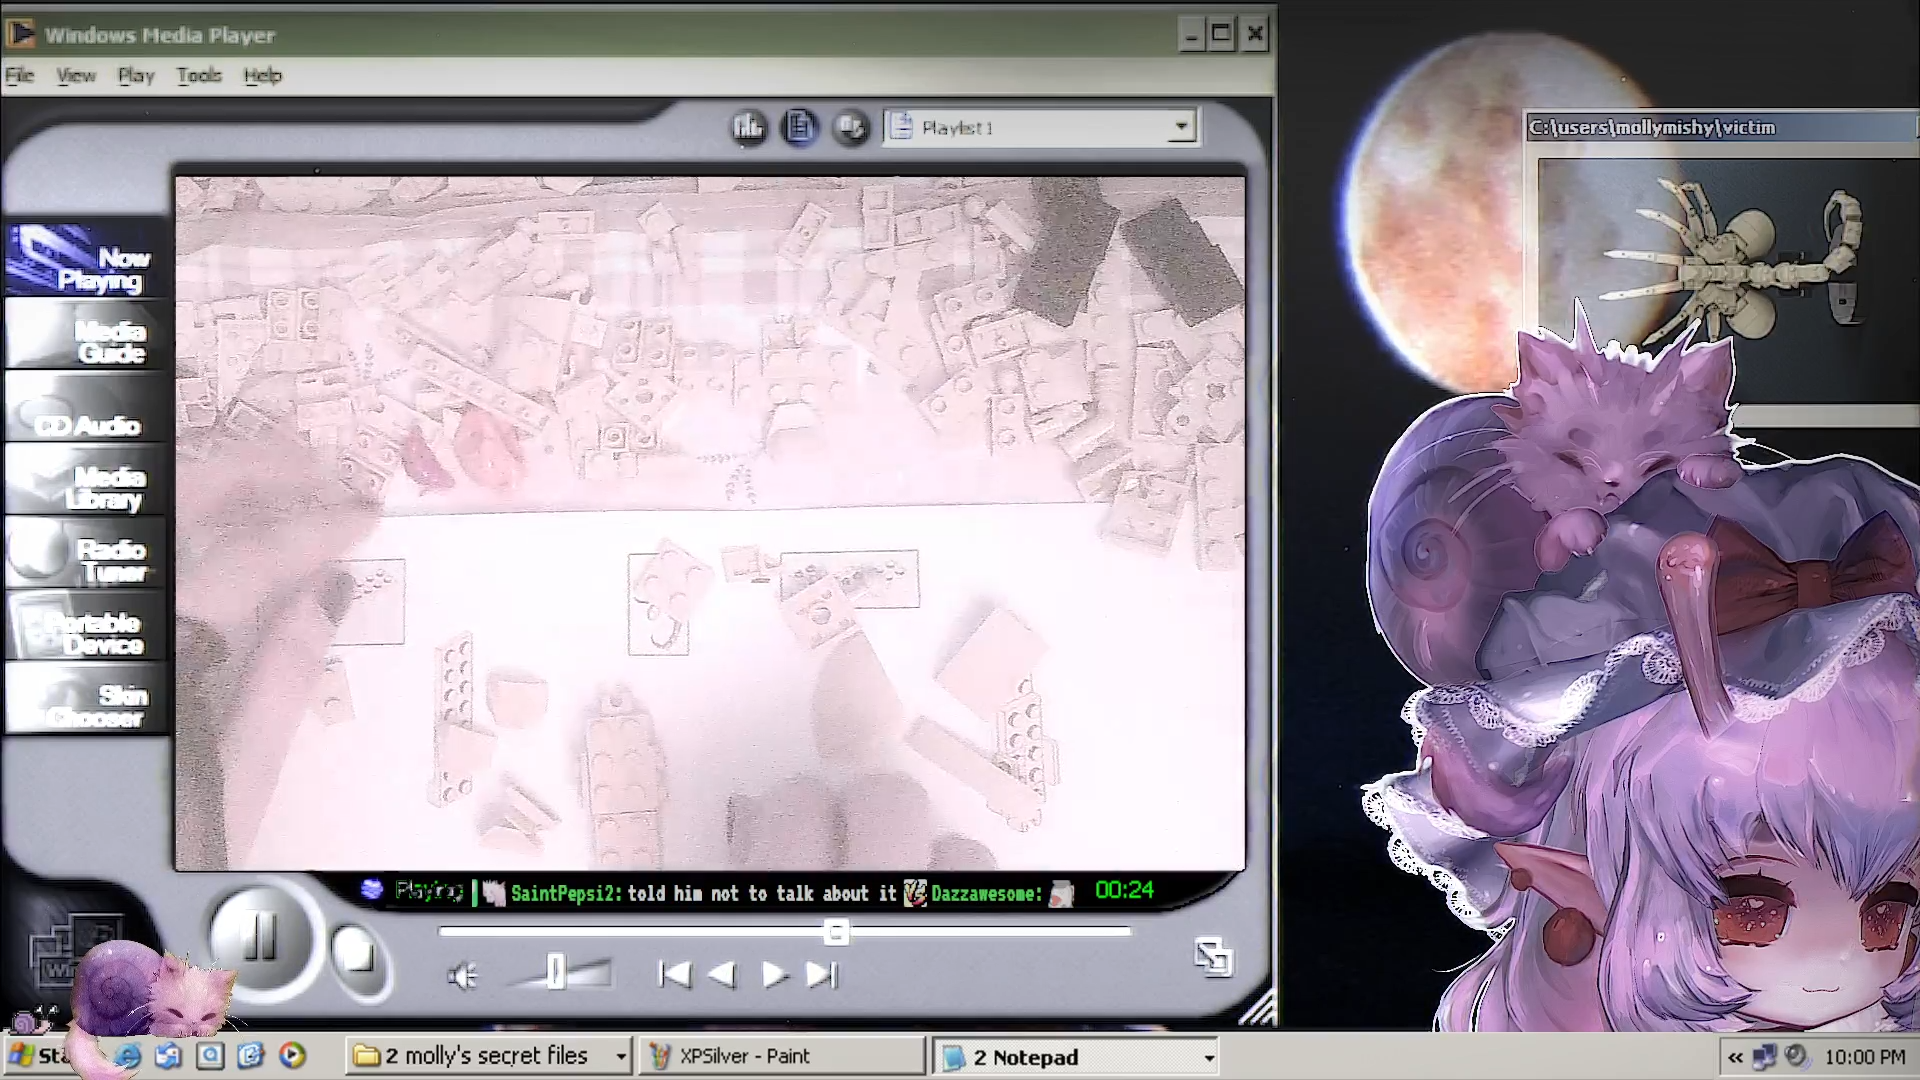The height and width of the screenshot is (1080, 1920).
Task: Open the 2 Notepad taskbar group
Action: 1077,1057
